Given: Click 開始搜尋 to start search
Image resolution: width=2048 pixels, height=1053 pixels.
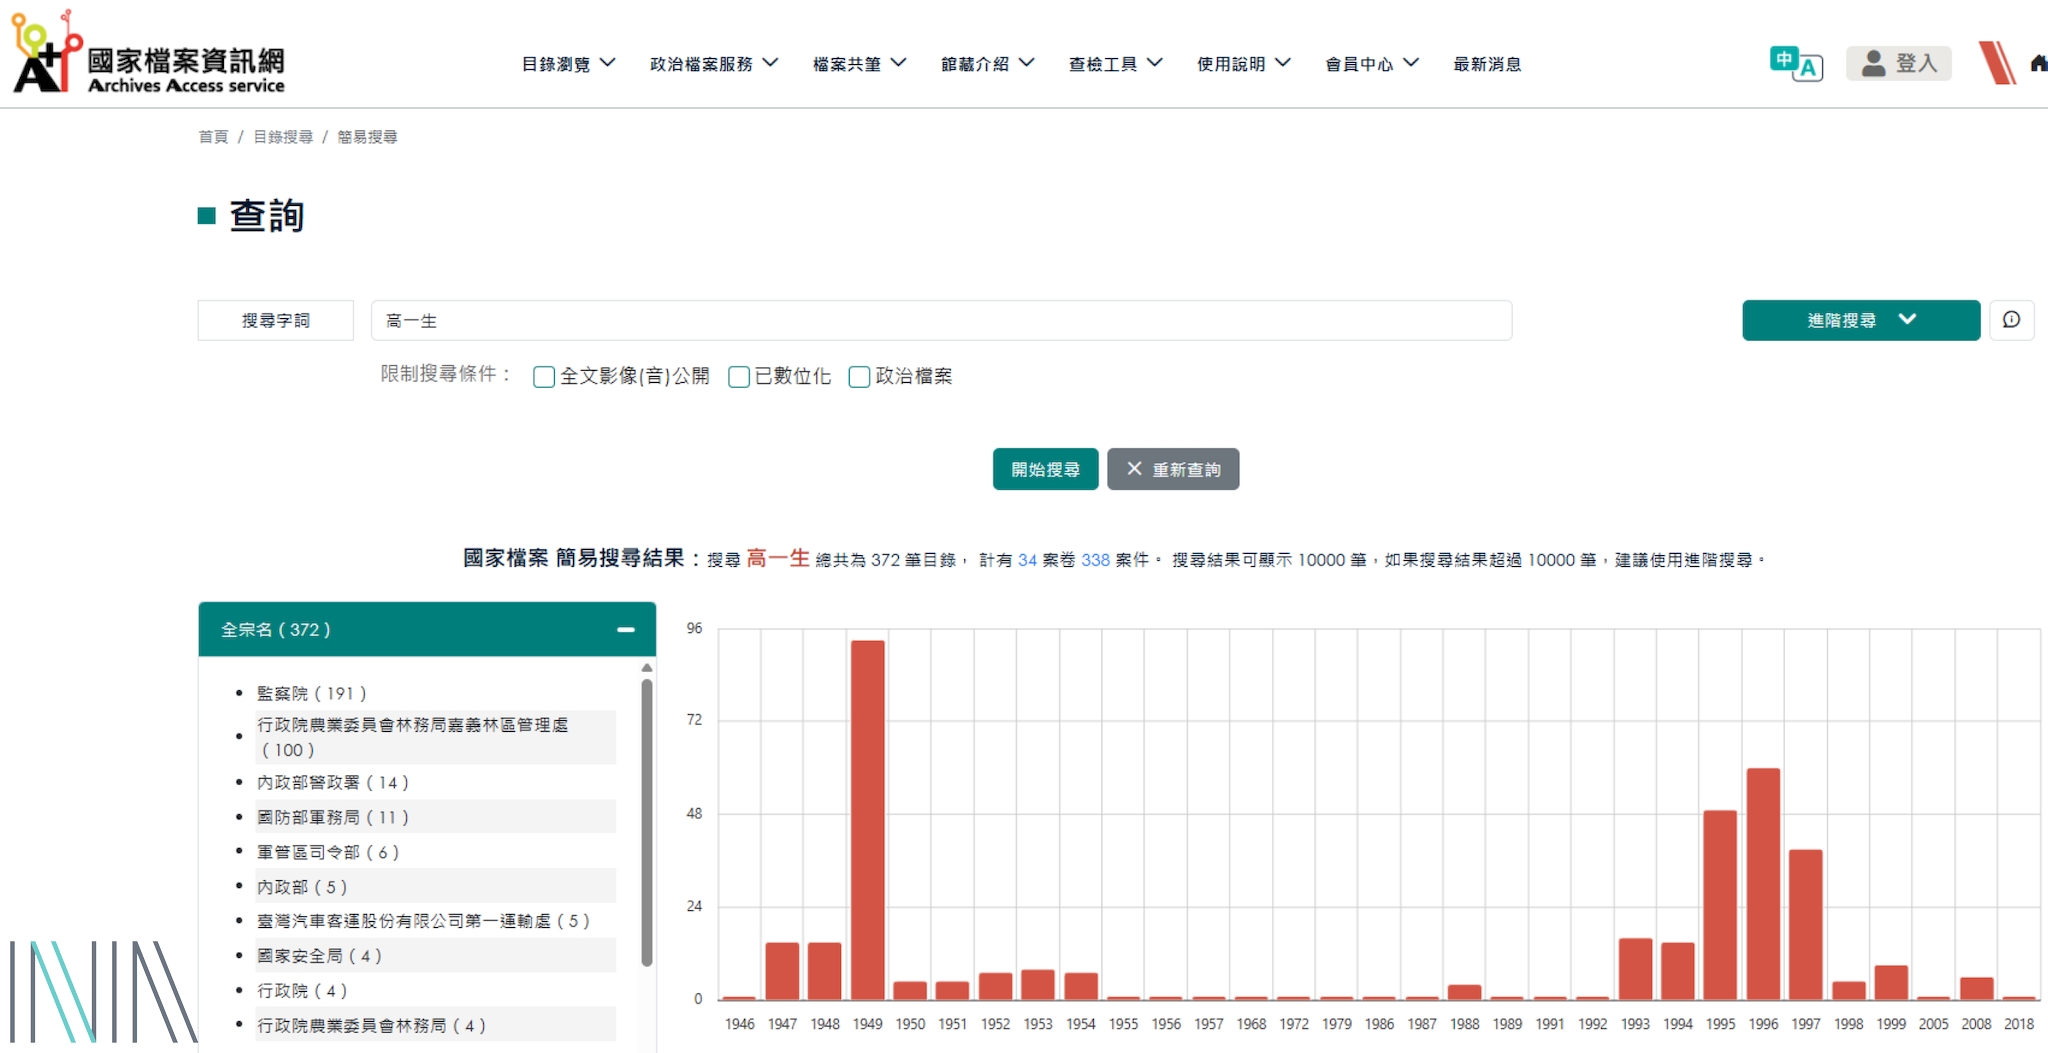Looking at the screenshot, I should 1045,469.
